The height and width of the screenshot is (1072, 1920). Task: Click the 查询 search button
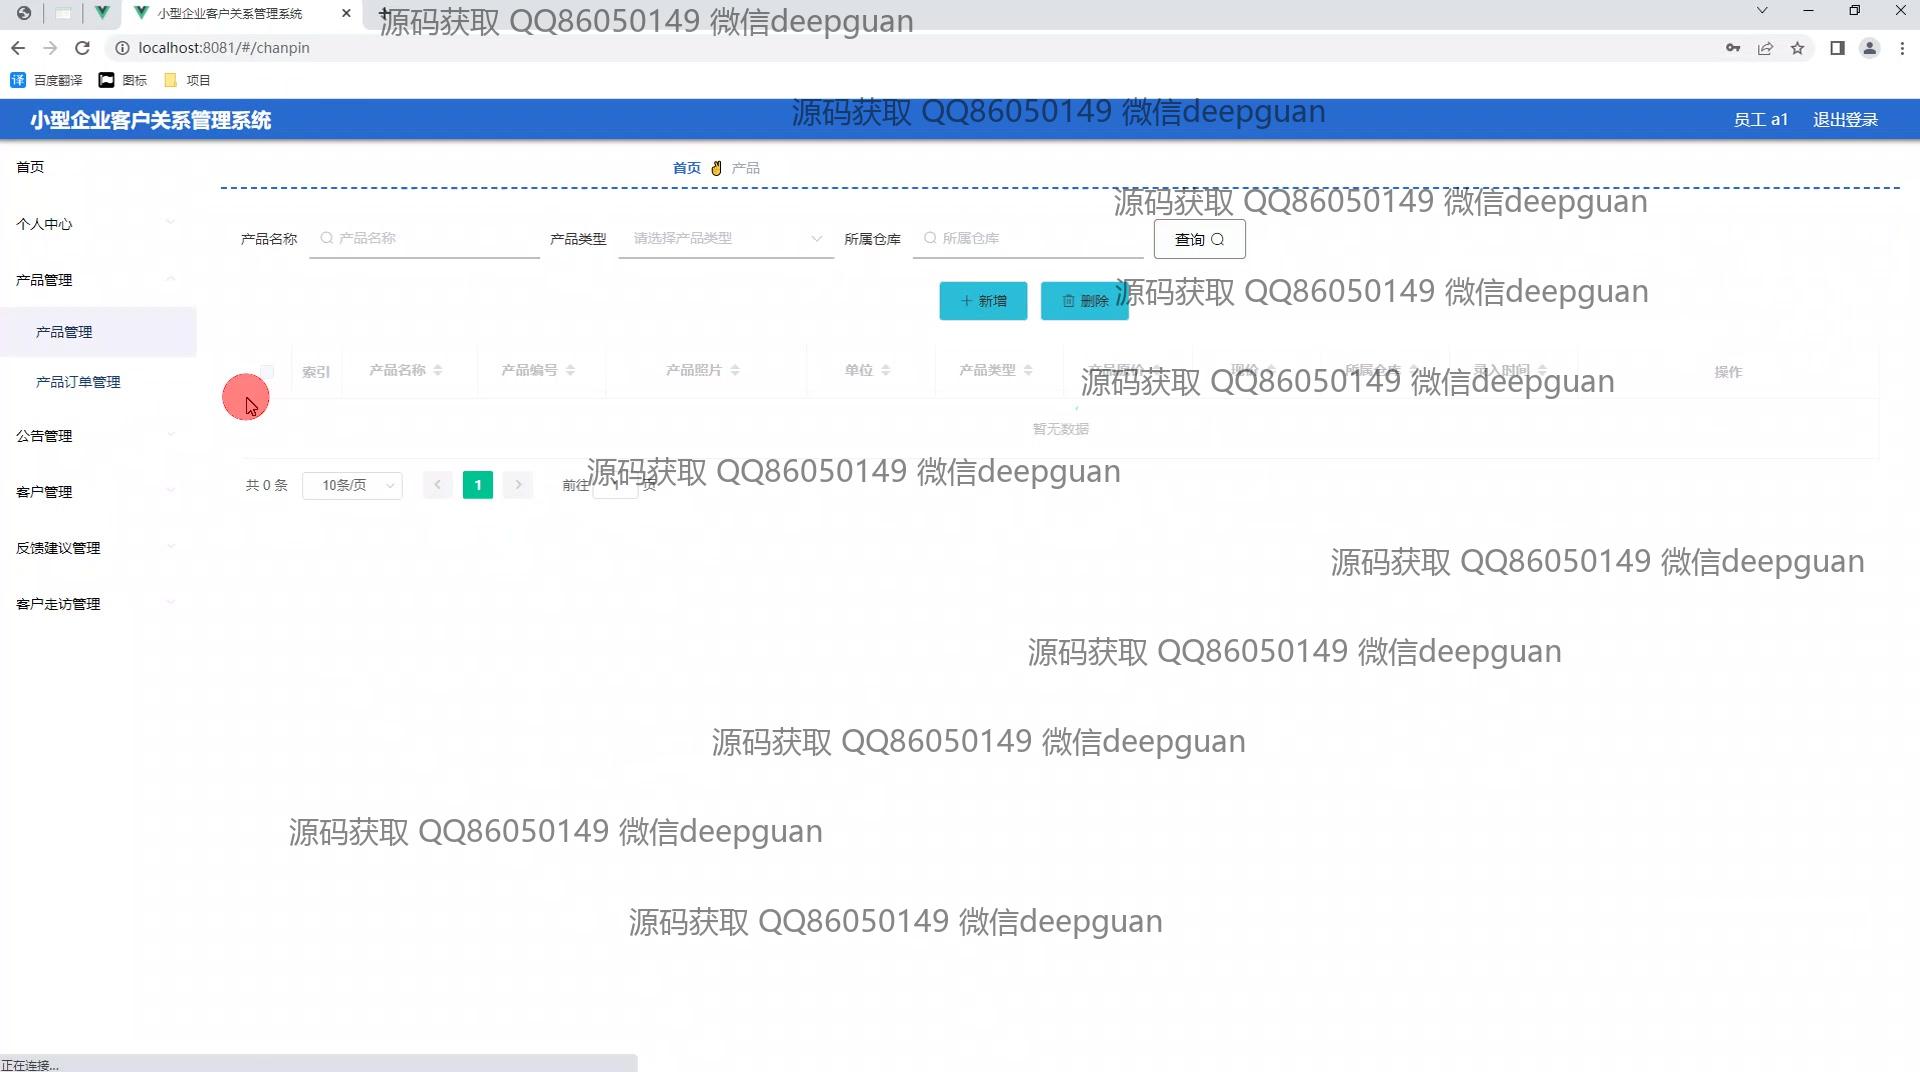(x=1199, y=239)
